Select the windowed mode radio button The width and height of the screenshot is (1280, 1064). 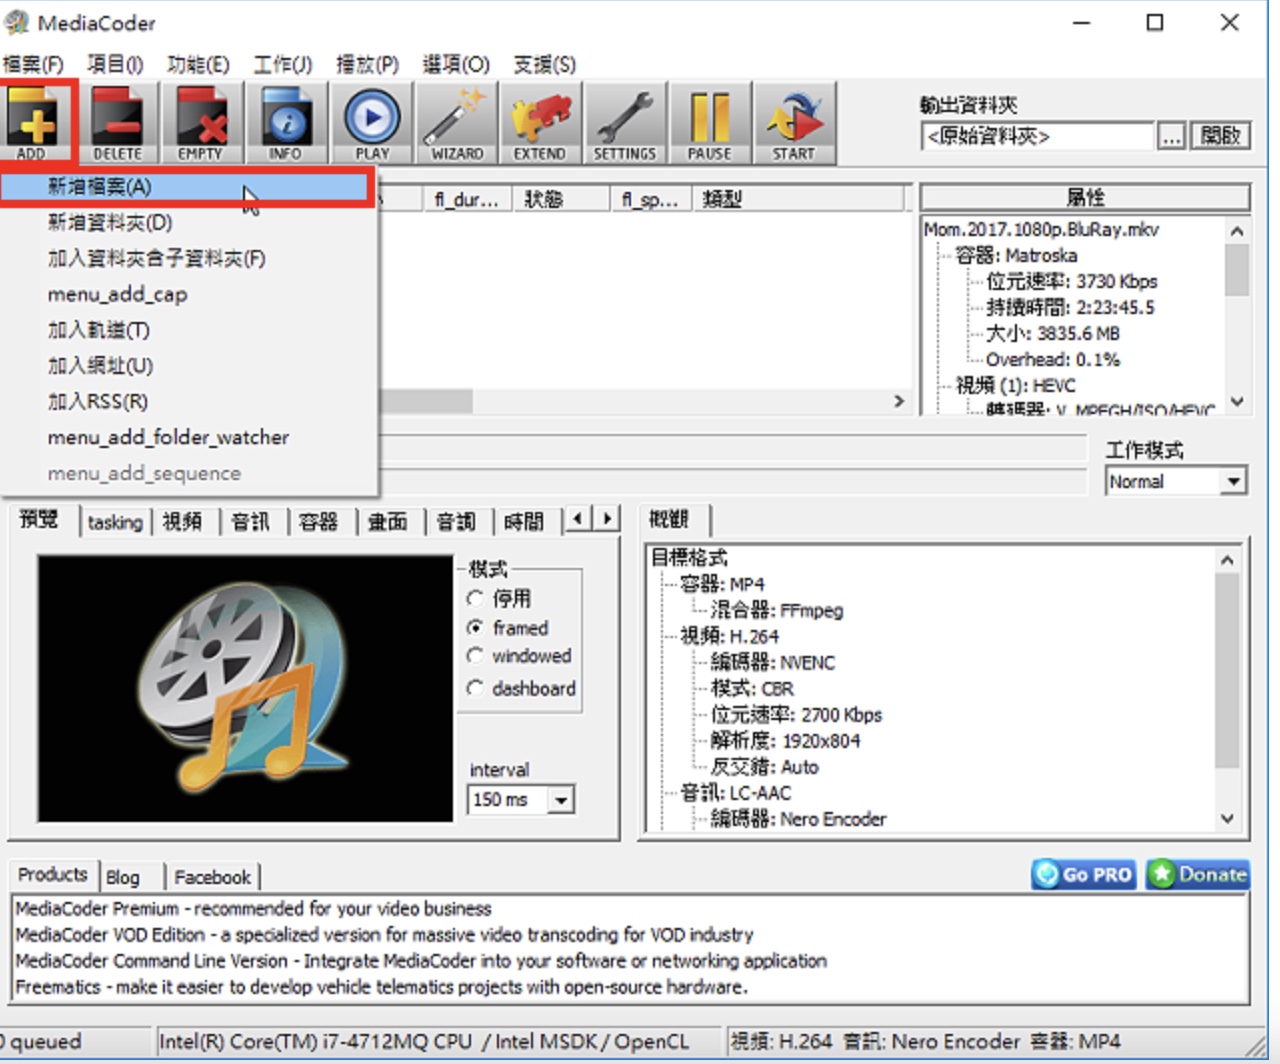click(475, 656)
